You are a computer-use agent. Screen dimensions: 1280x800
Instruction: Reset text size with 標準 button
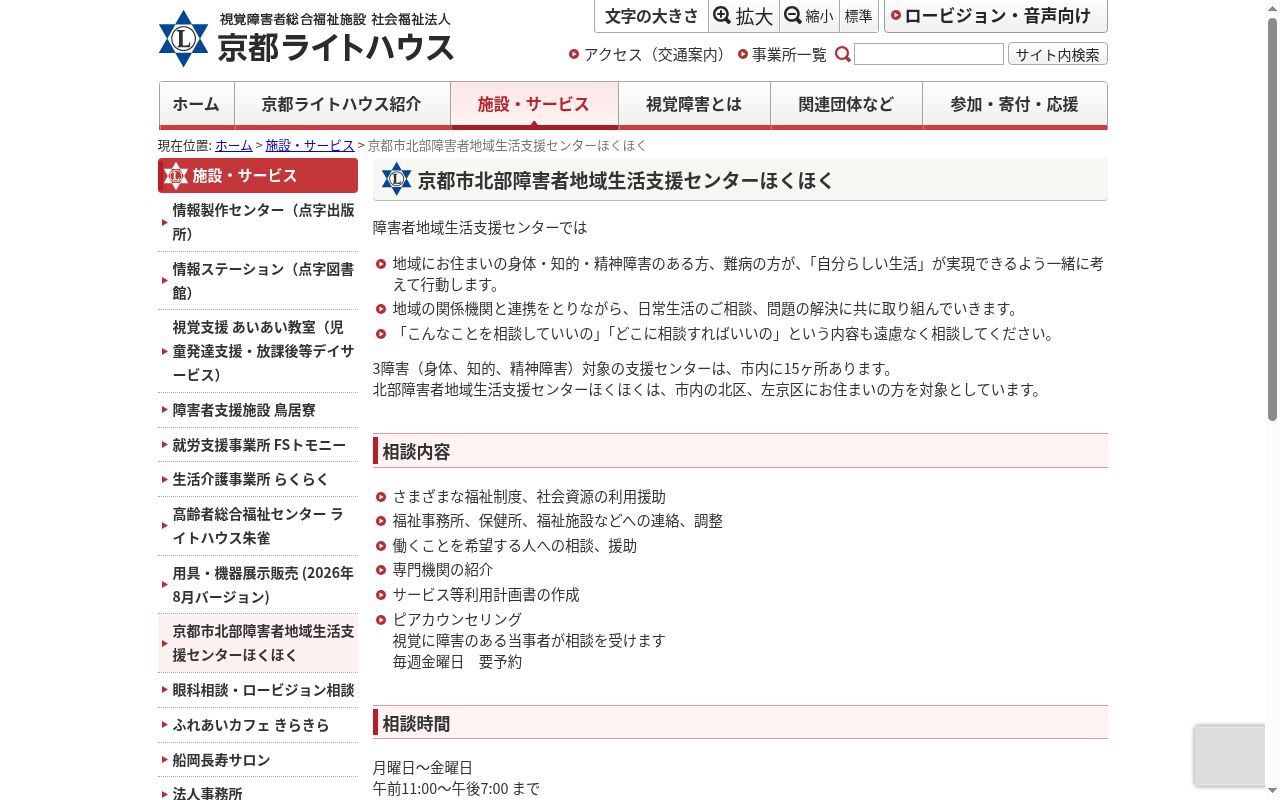[x=859, y=16]
